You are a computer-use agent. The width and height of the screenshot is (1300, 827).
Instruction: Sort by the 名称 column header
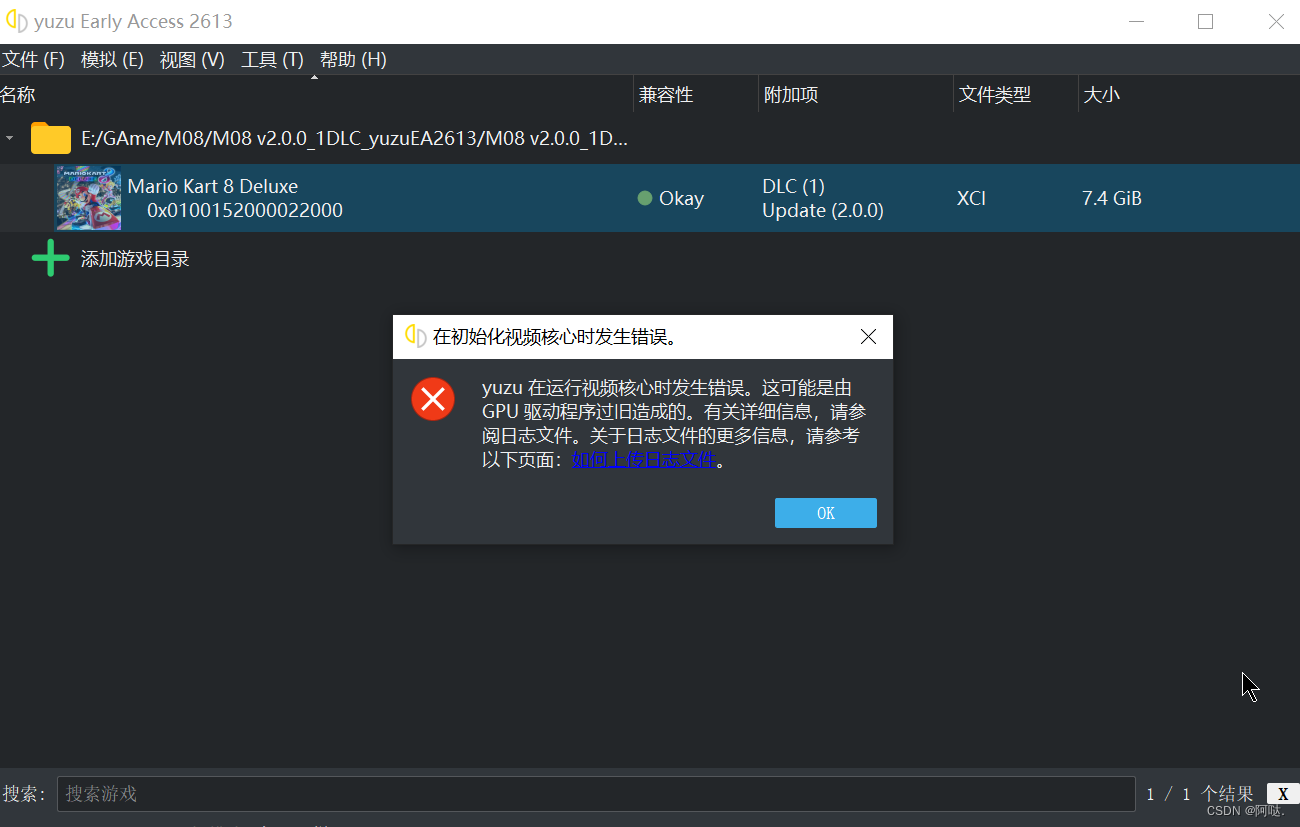pyautogui.click(x=18, y=95)
